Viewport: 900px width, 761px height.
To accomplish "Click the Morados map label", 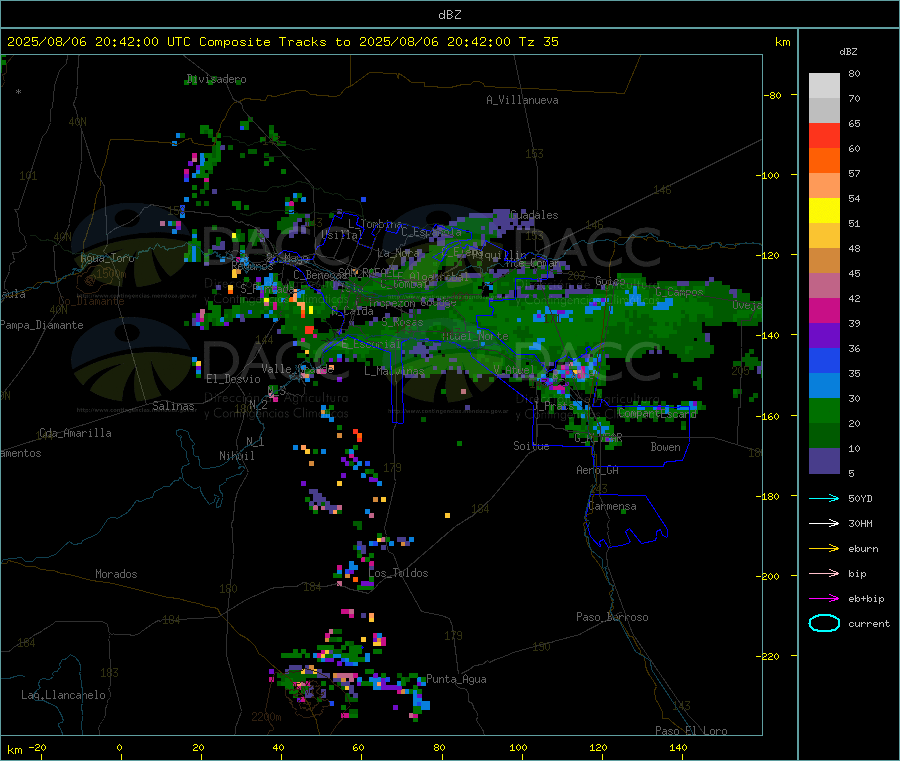I will click(x=116, y=574).
